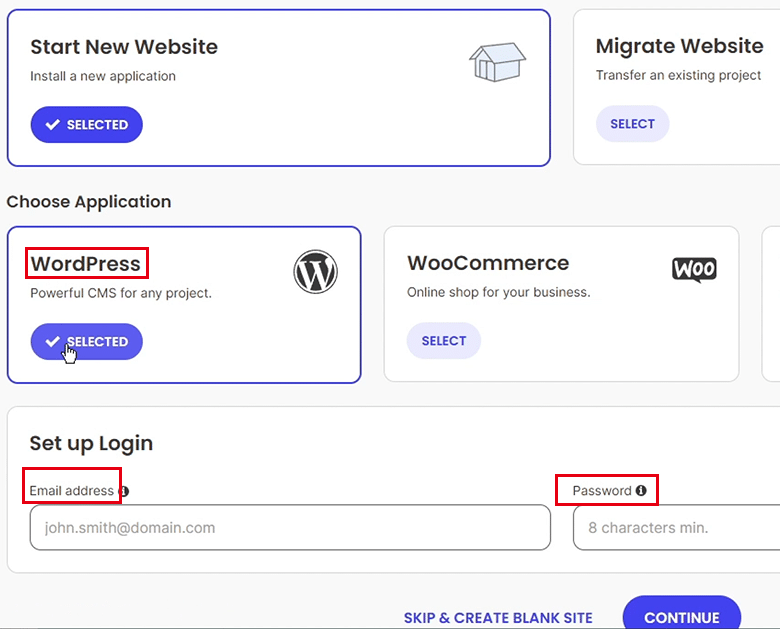
Task: Click the WooCommerce card title
Action: (488, 263)
